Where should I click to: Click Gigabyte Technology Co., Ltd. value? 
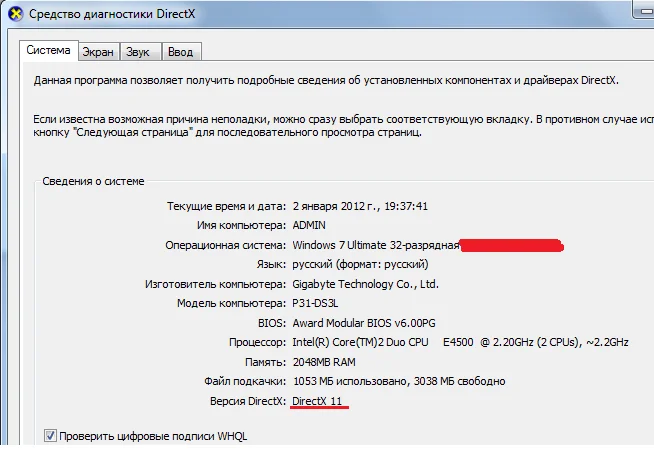pyautogui.click(x=365, y=284)
